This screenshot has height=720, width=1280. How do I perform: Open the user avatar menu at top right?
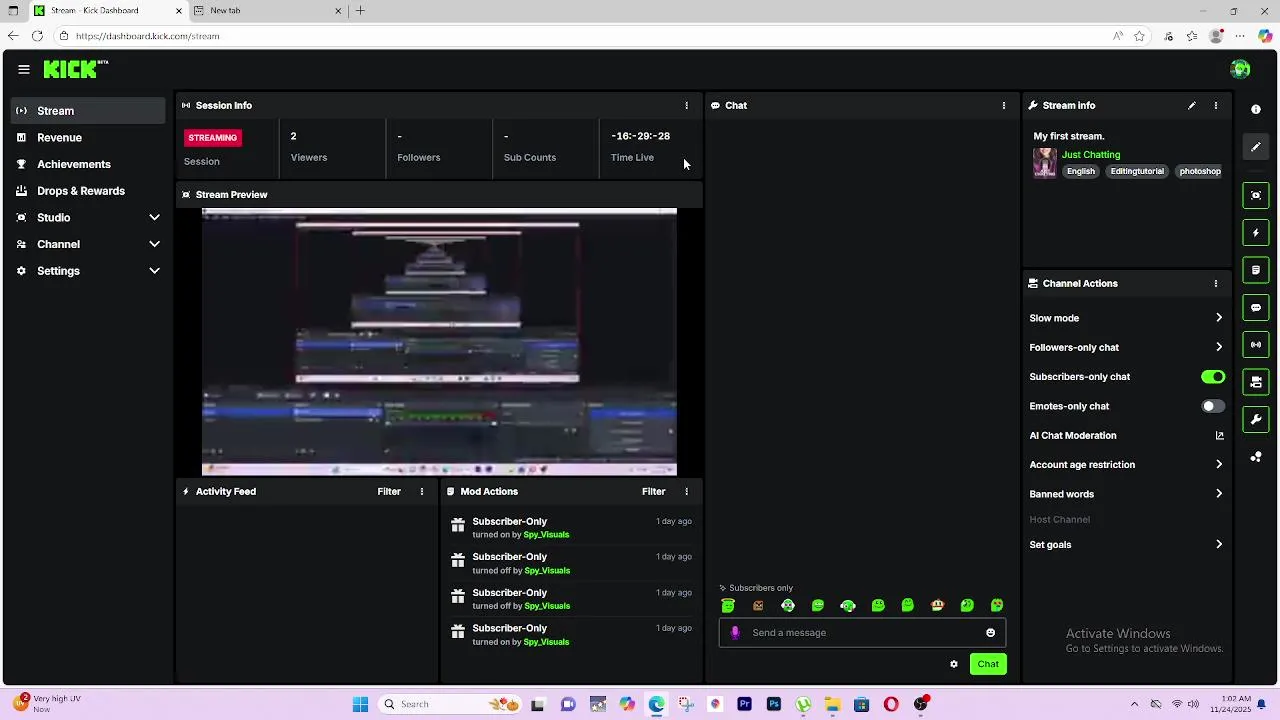tap(1240, 69)
